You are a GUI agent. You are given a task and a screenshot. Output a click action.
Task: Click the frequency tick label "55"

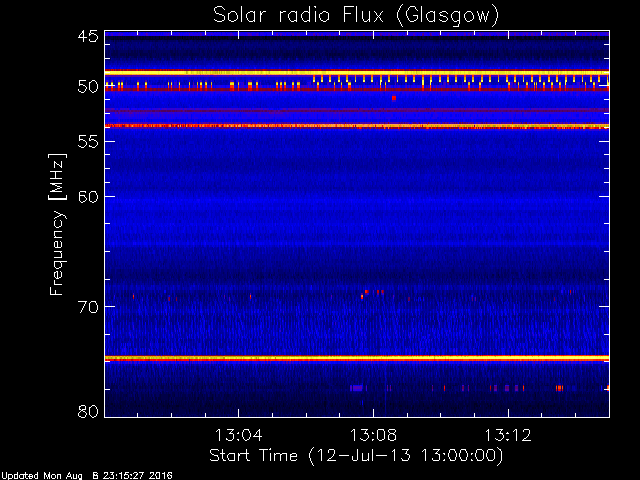(x=88, y=142)
